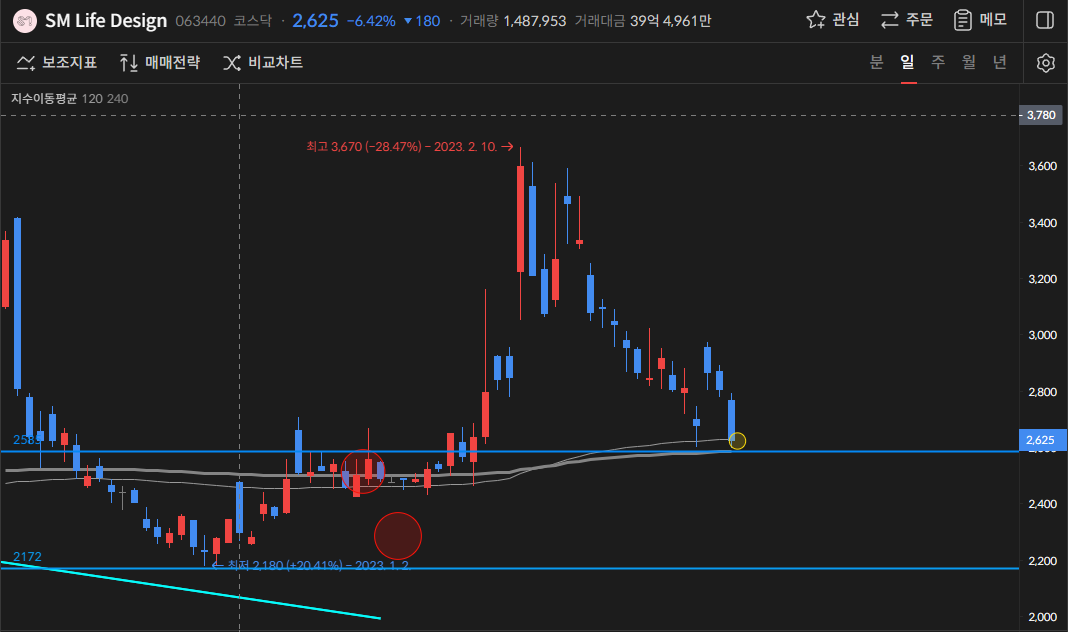The height and width of the screenshot is (632, 1068).
Task: Select 일 daily timeframe tab
Action: click(x=907, y=62)
